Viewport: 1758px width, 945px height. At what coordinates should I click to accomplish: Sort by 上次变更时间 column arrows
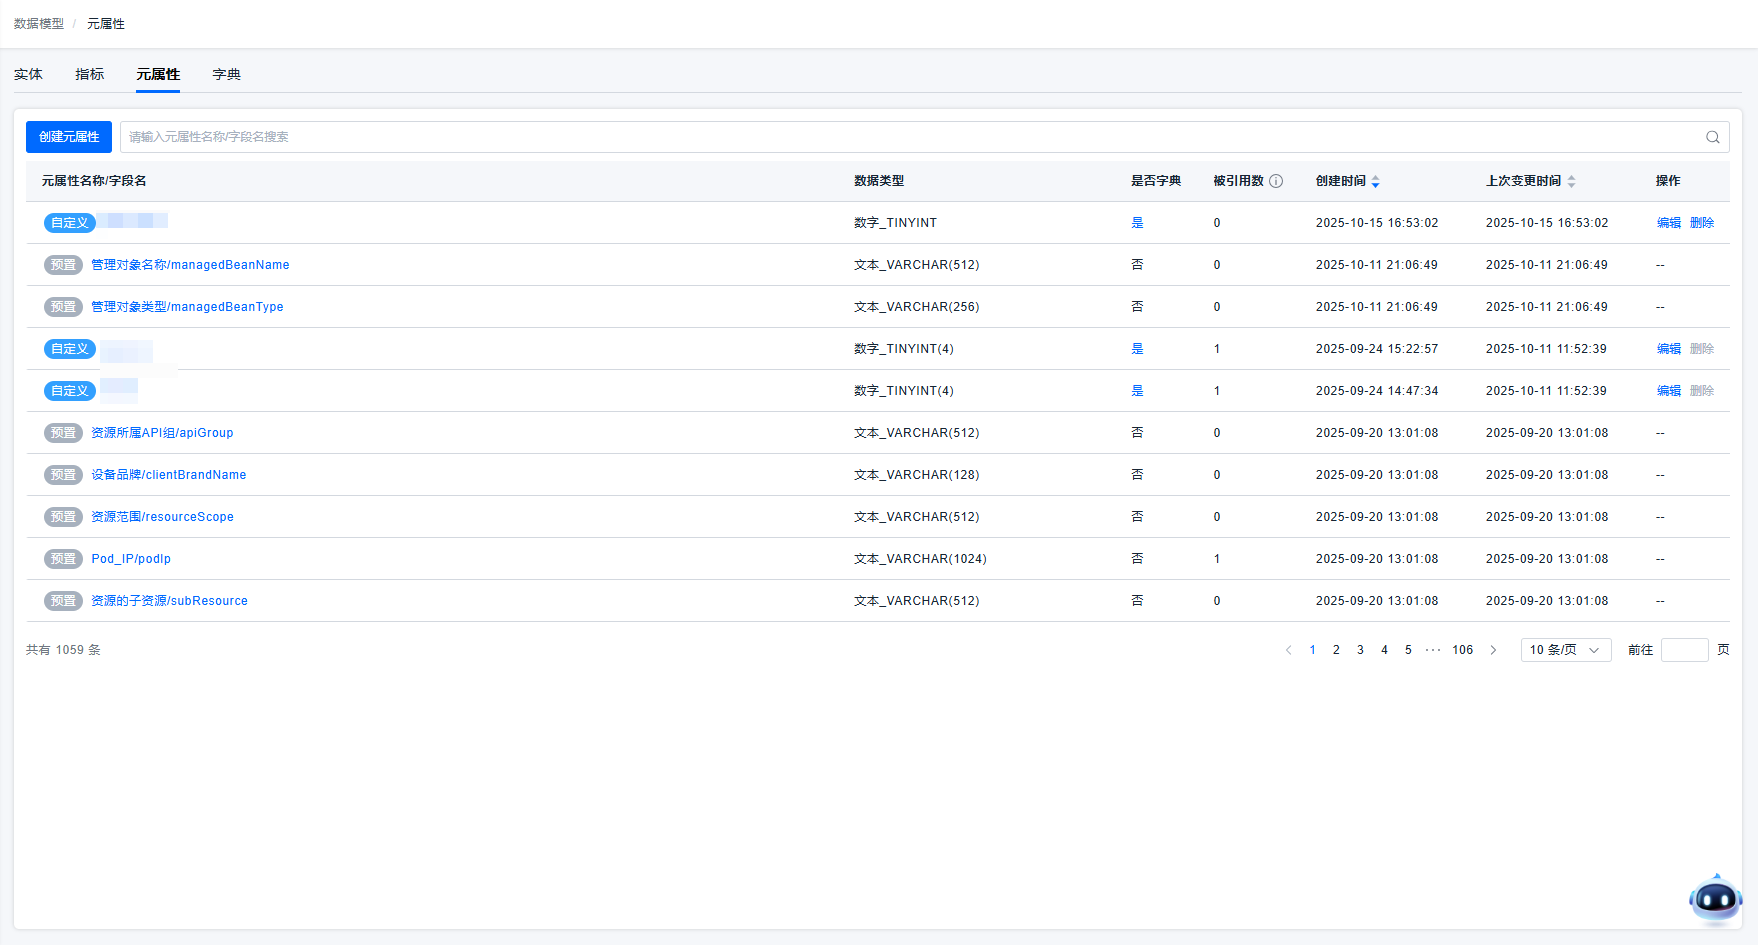click(1571, 181)
